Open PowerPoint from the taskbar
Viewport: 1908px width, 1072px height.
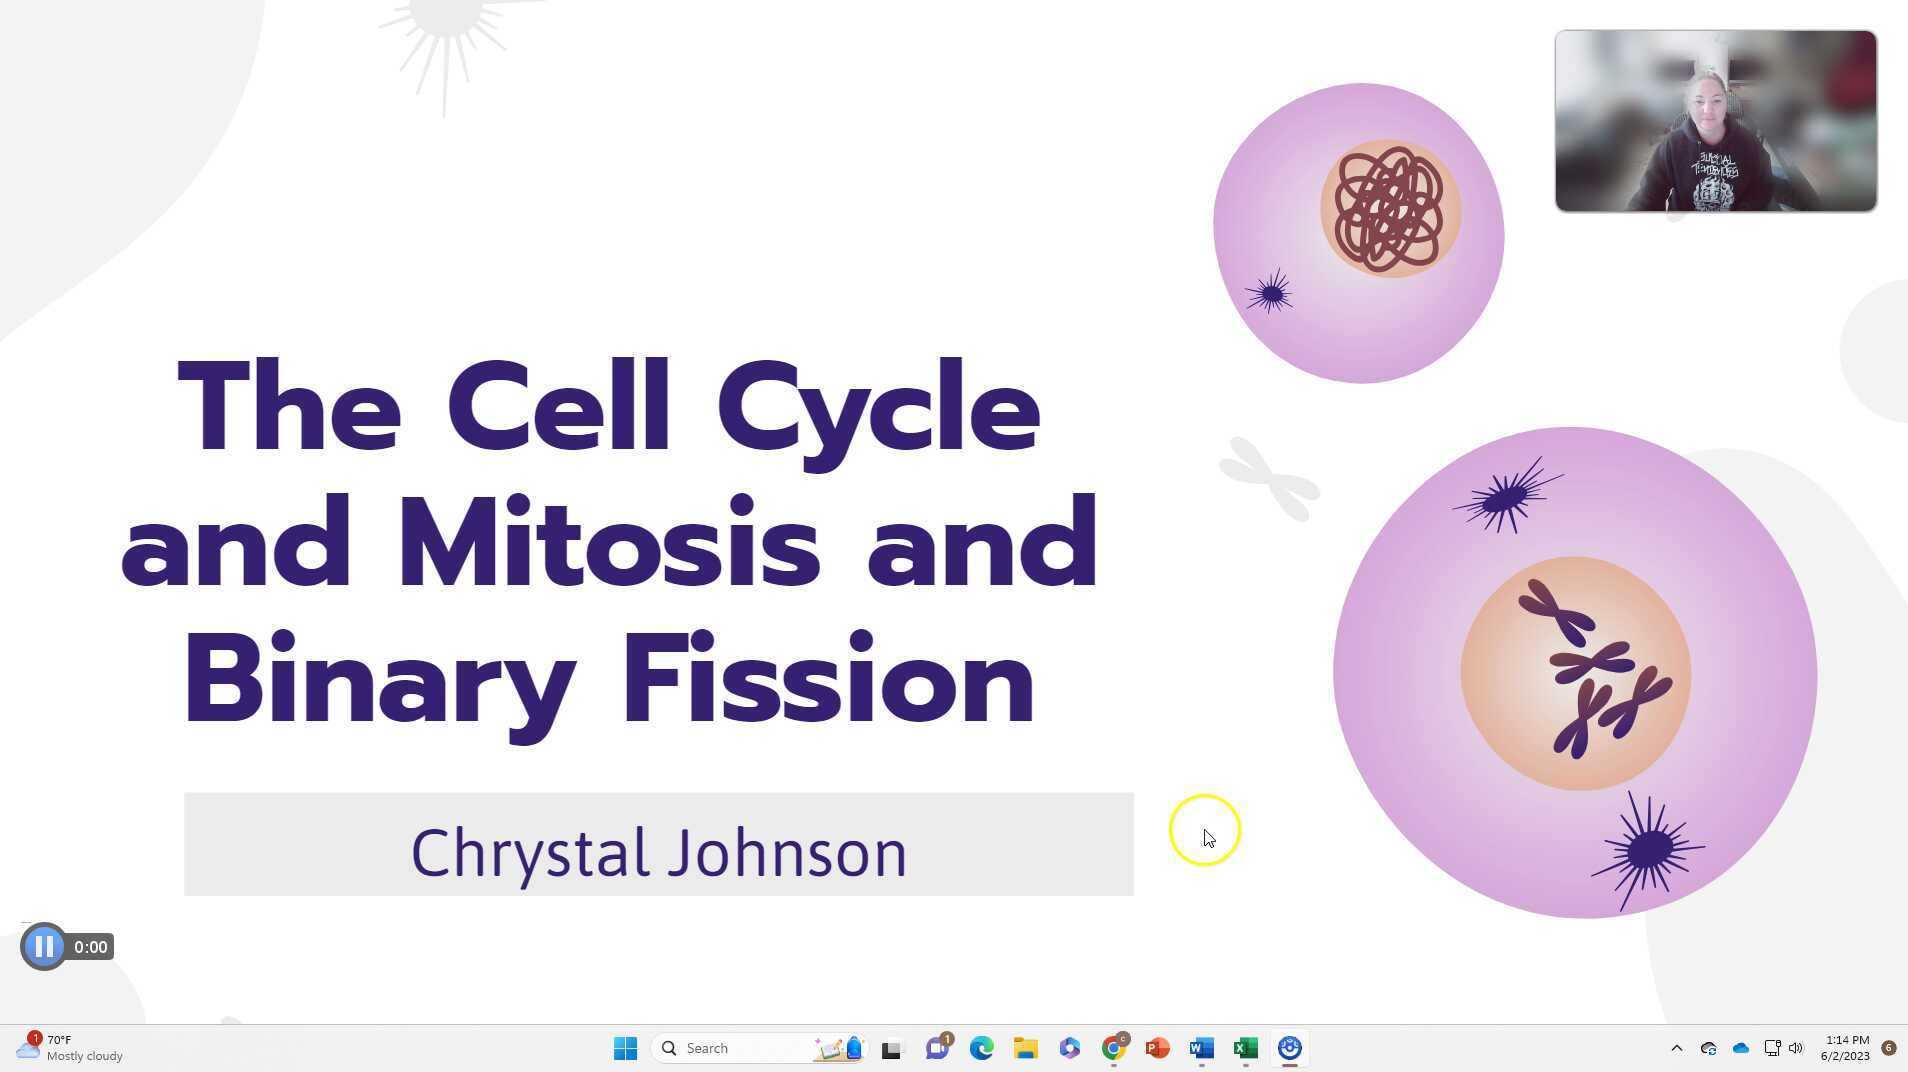[x=1158, y=1048]
